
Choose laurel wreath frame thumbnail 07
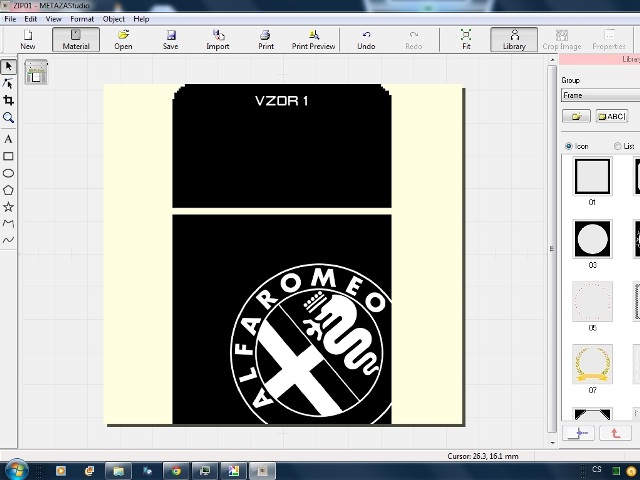point(592,364)
